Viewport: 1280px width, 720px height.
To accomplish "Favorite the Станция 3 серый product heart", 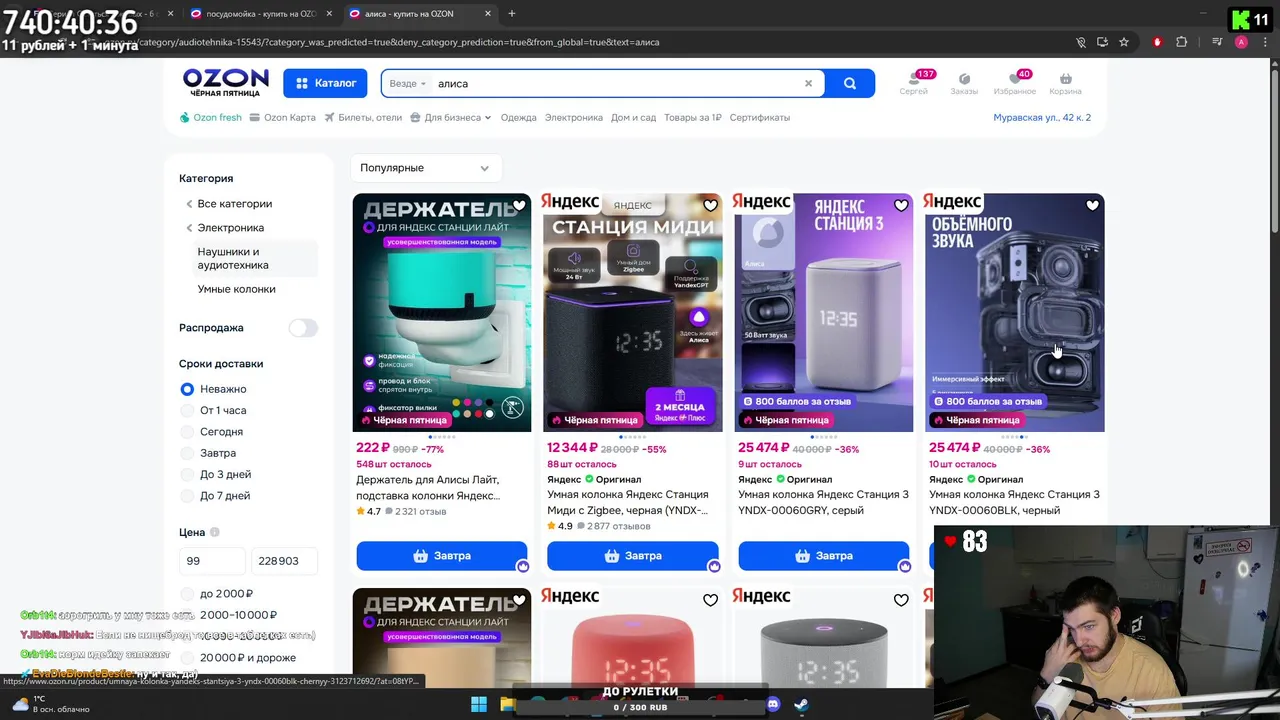I will coord(901,206).
